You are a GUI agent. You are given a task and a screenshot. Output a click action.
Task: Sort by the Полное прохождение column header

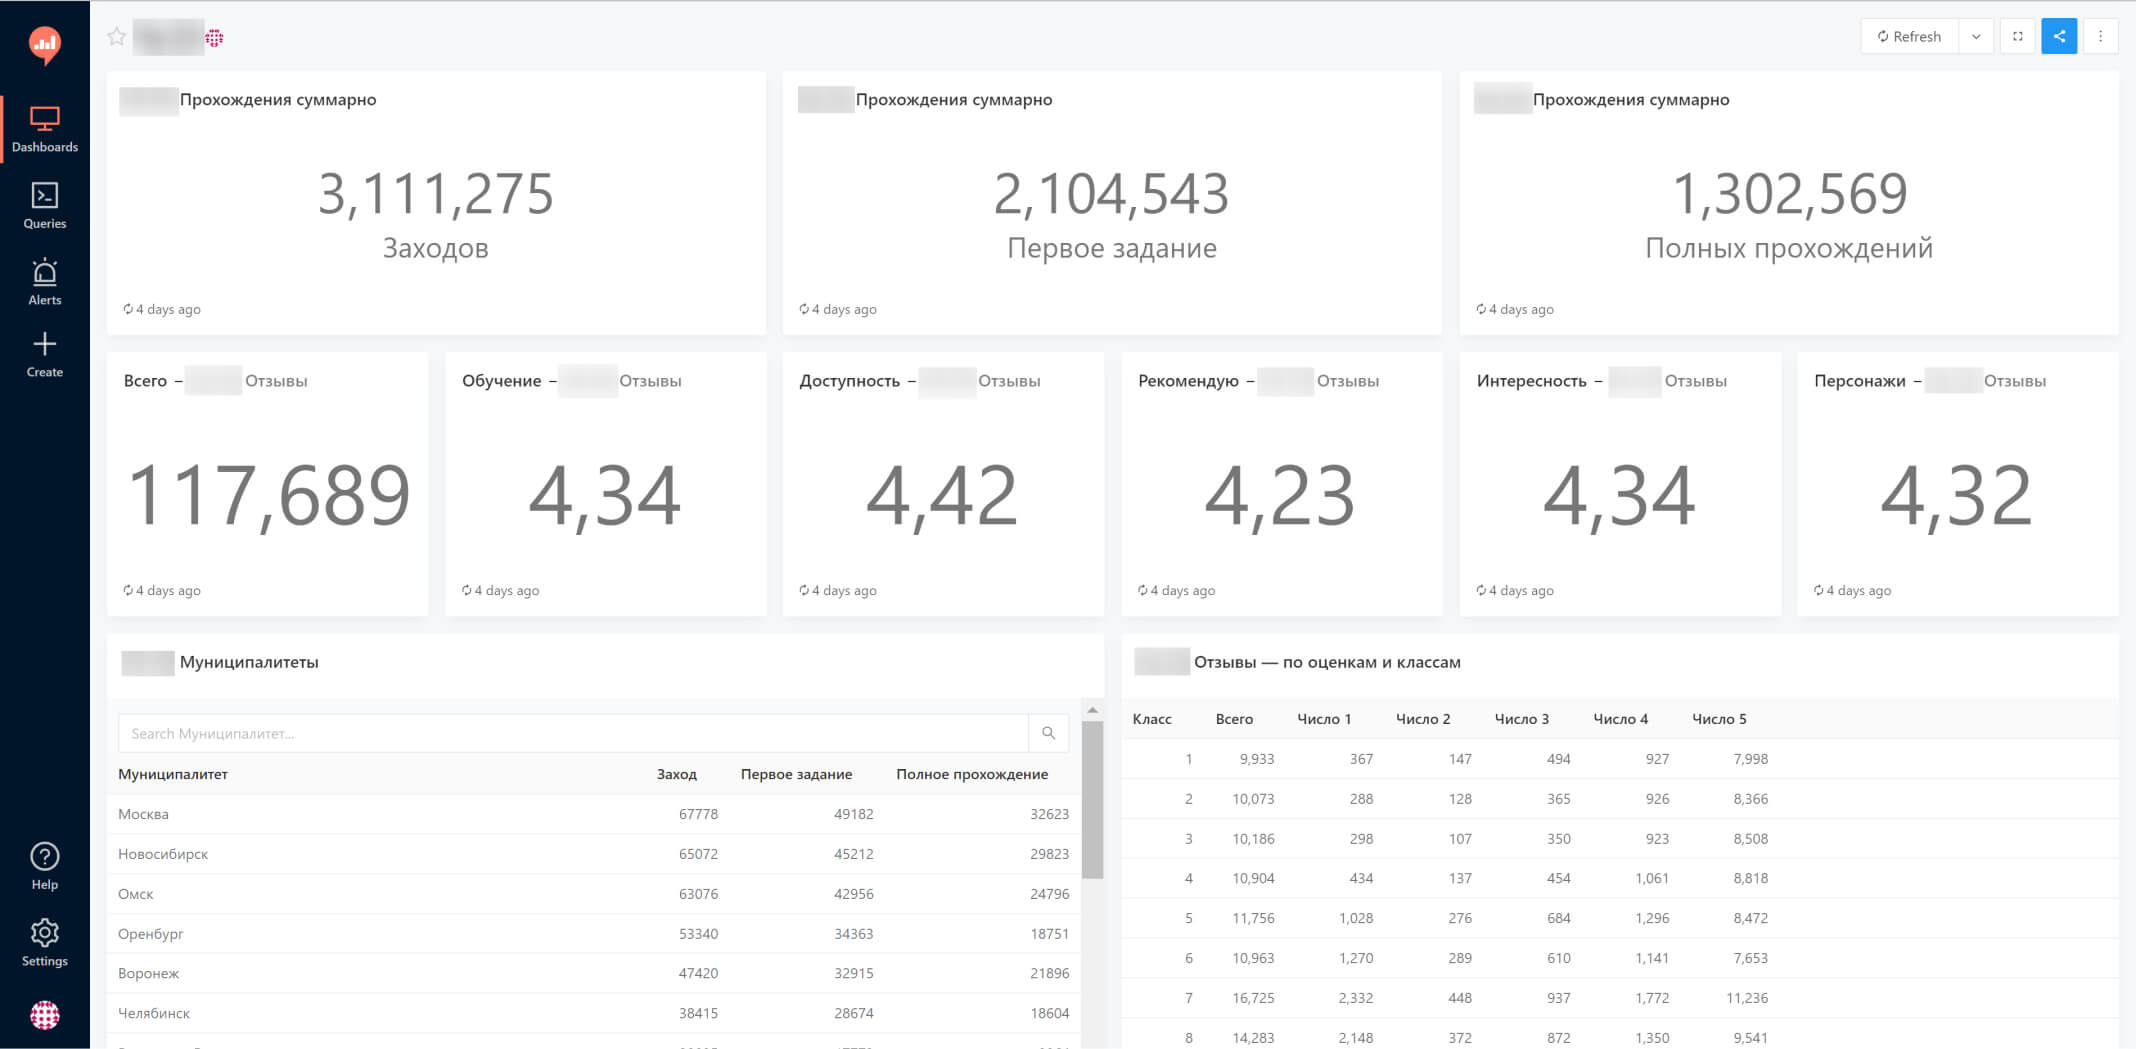point(972,774)
